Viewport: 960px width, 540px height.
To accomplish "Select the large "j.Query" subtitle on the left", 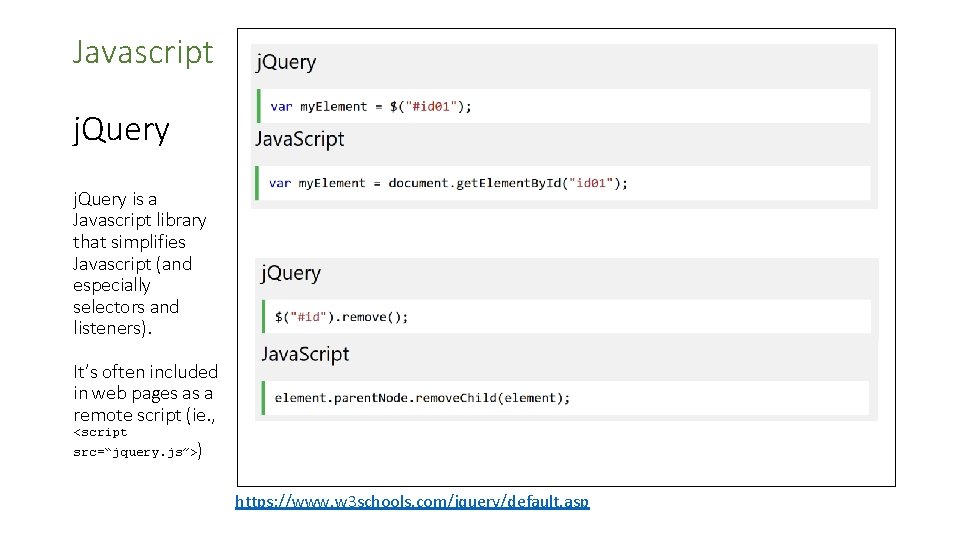I will (x=121, y=129).
